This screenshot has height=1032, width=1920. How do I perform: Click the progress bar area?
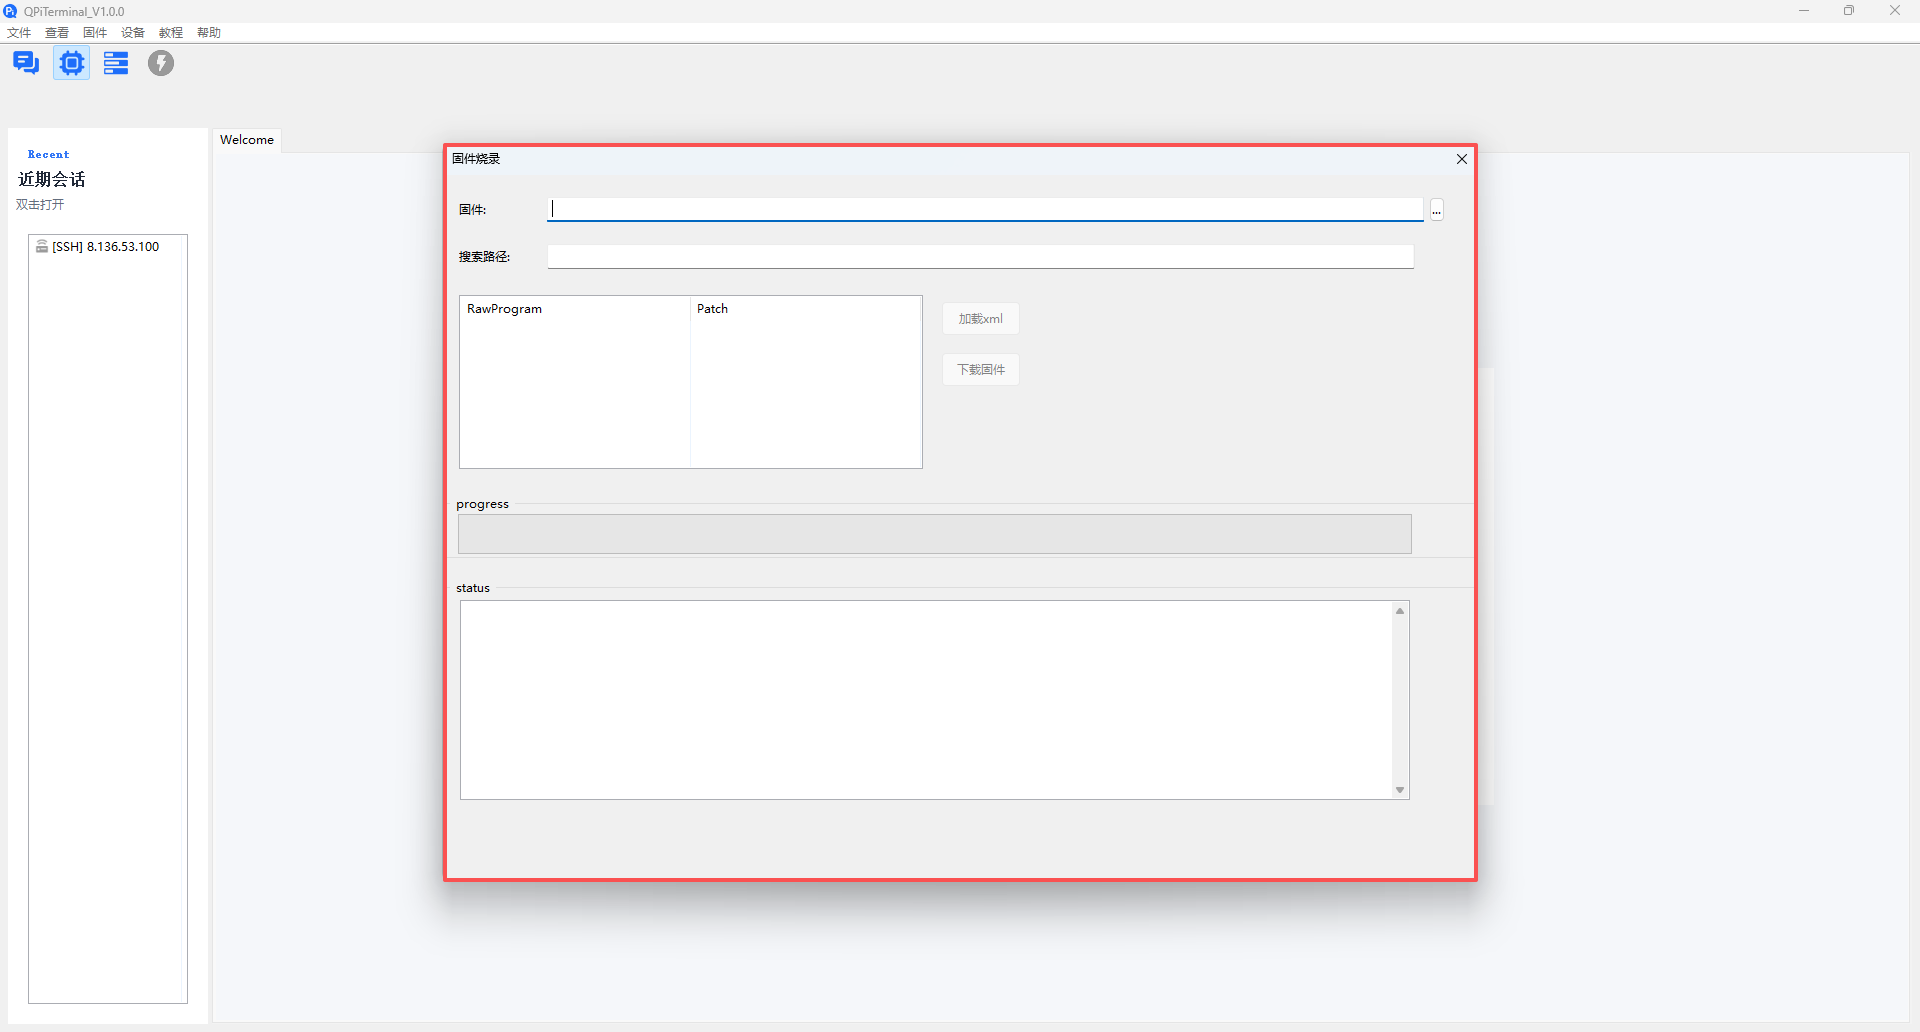pyautogui.click(x=935, y=534)
